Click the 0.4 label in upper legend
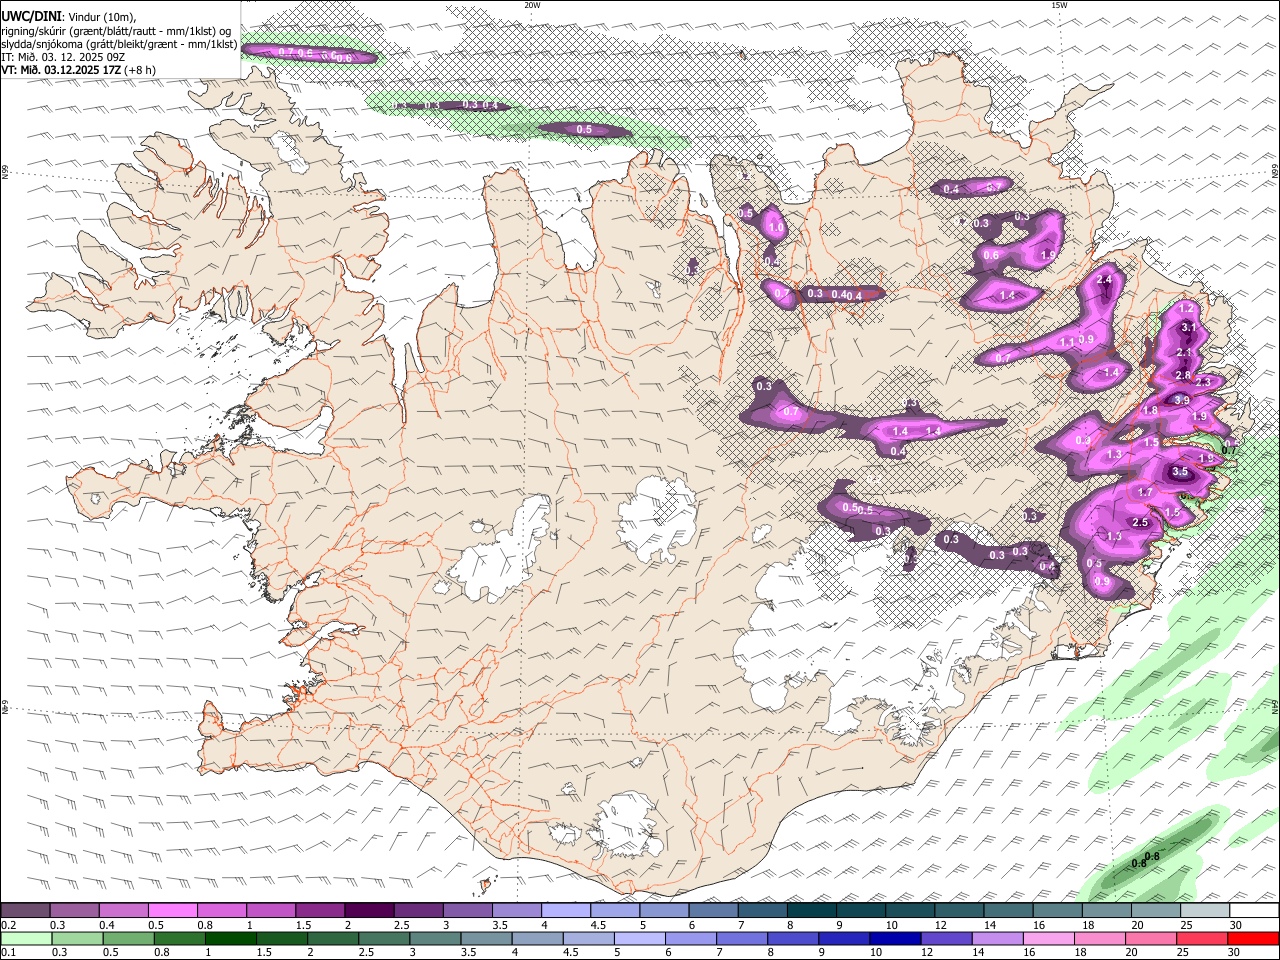Screen dimensions: 1280x960 point(106,925)
